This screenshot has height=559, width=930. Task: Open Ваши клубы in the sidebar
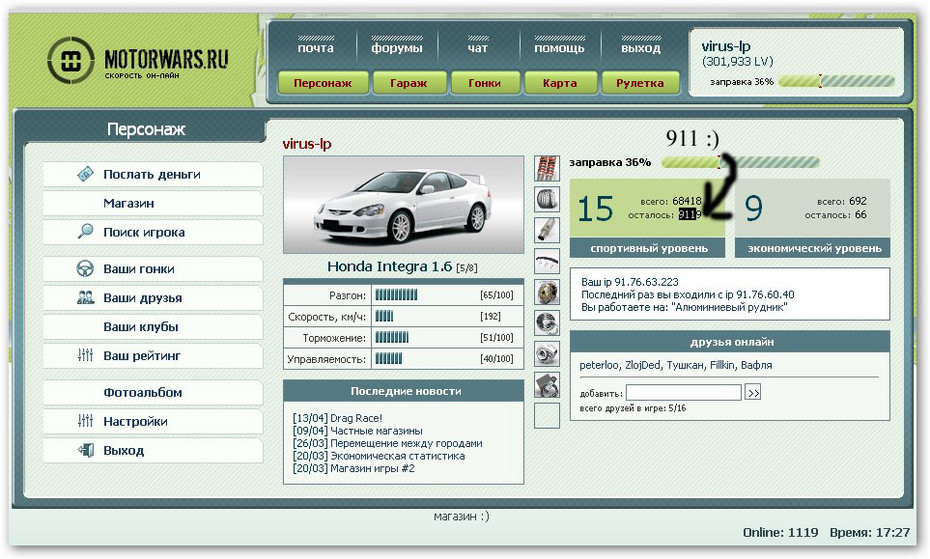152,326
